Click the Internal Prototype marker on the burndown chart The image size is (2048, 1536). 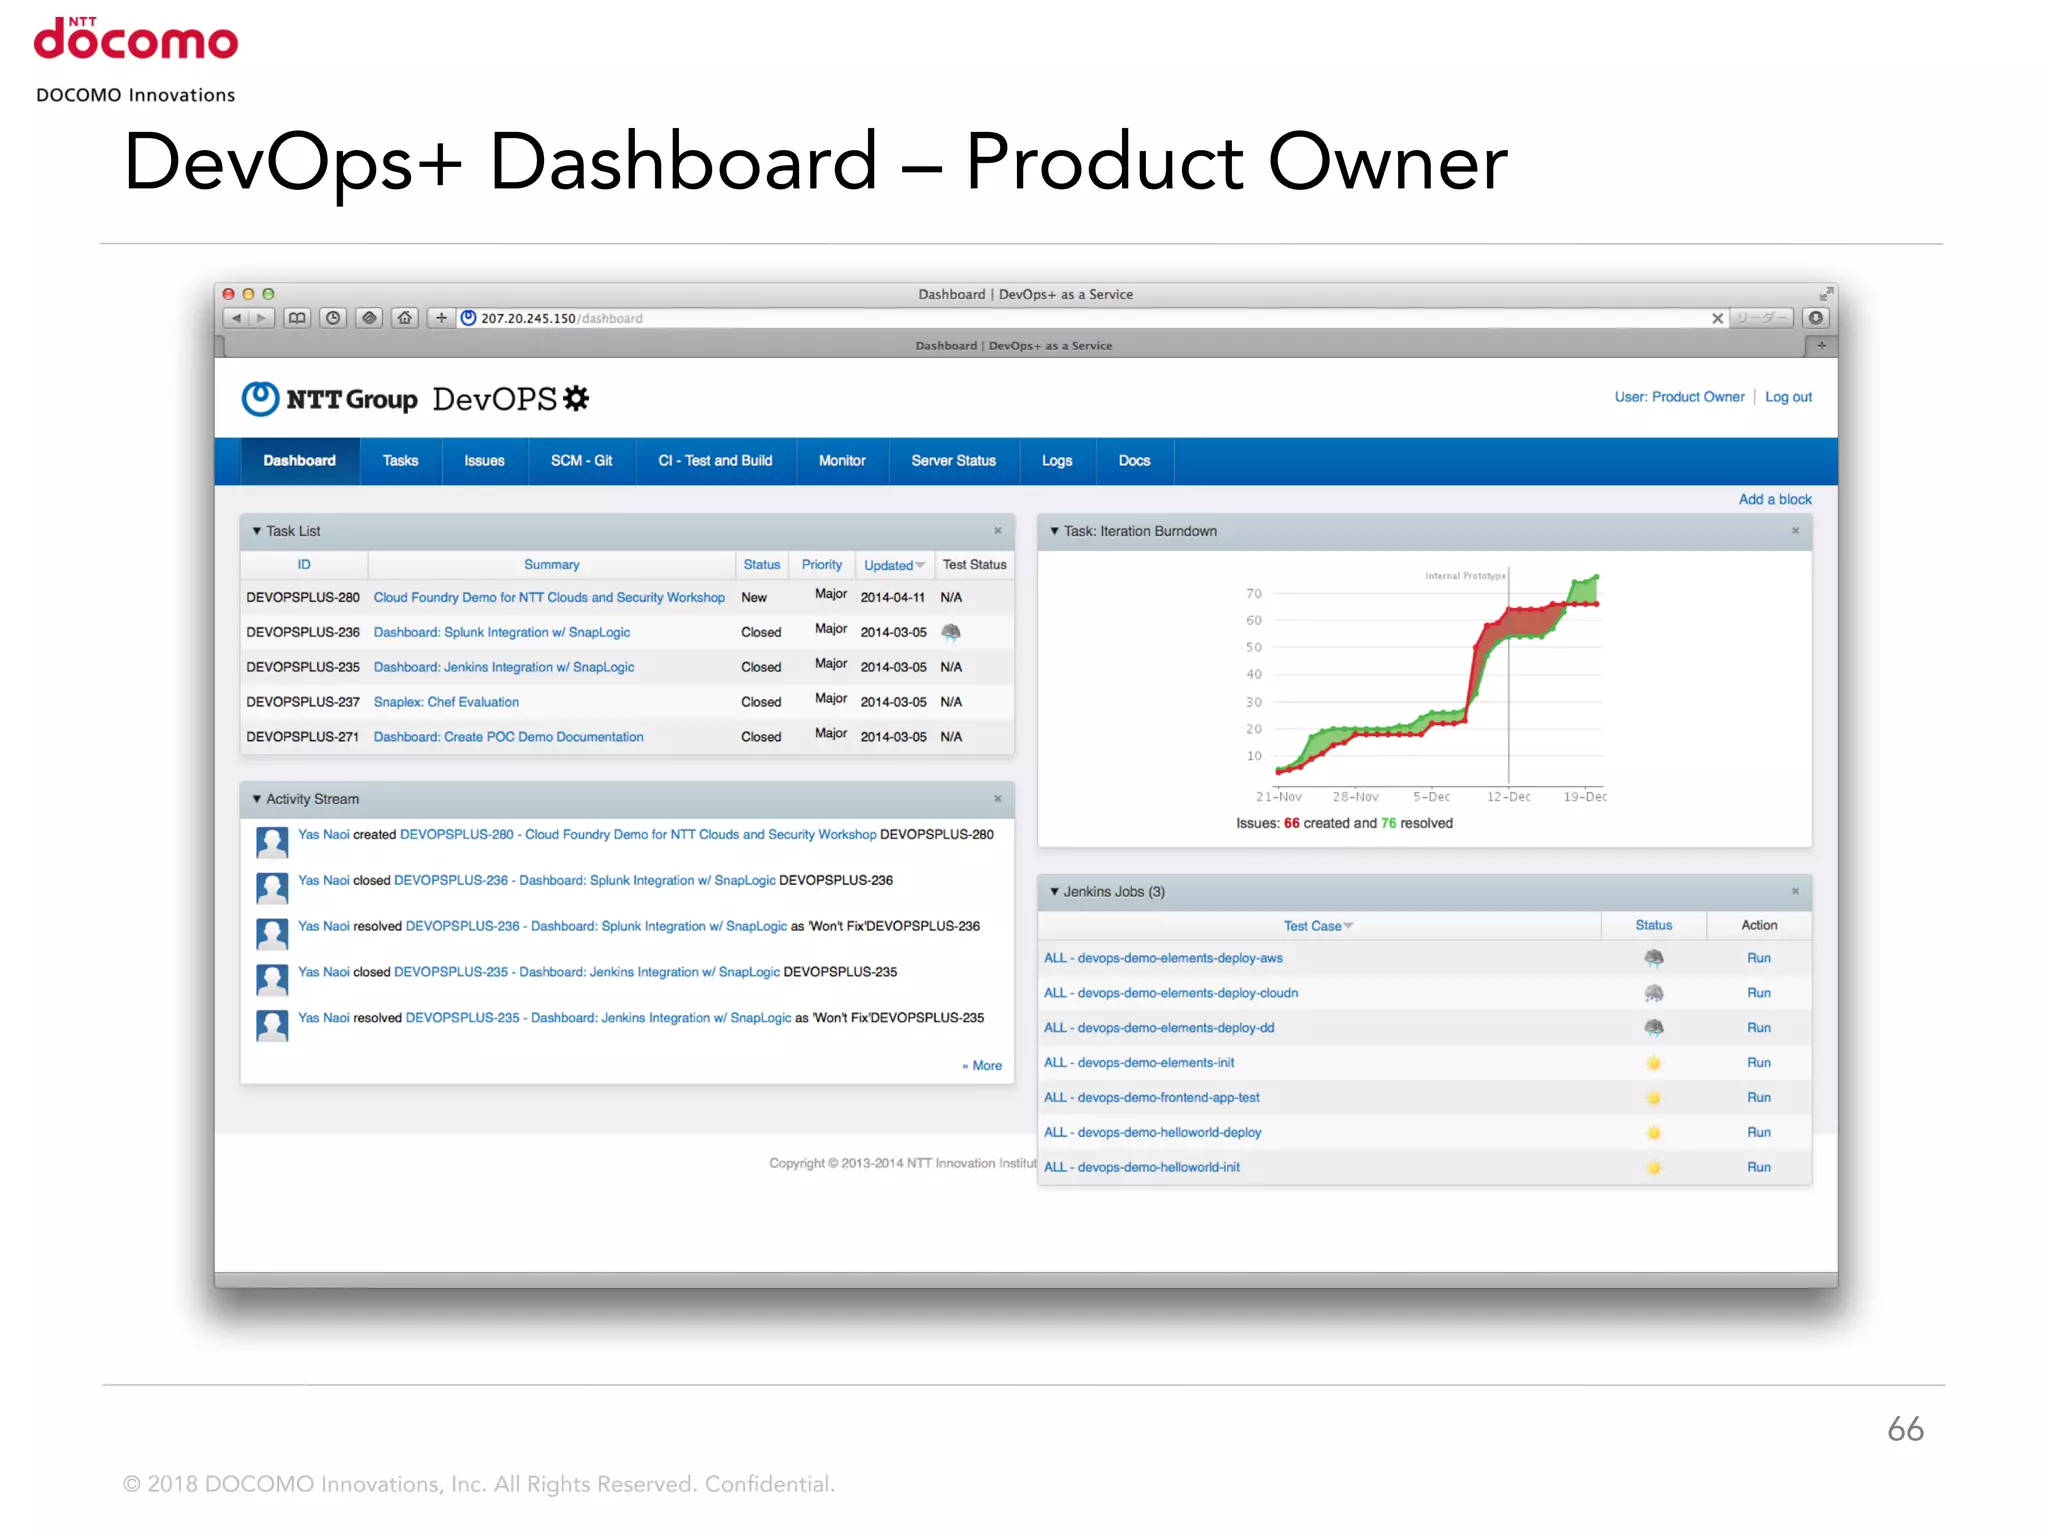tap(1466, 576)
